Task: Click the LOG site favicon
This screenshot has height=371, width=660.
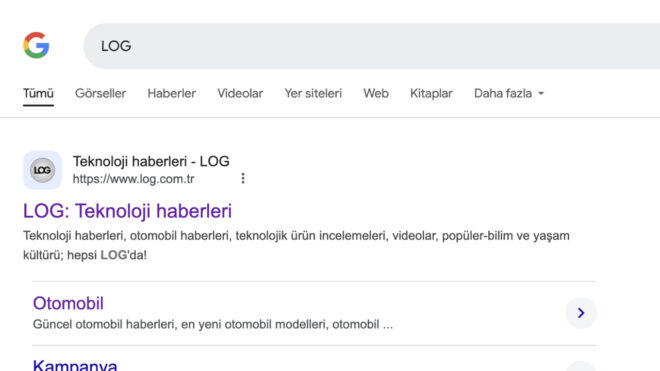Action: point(43,170)
